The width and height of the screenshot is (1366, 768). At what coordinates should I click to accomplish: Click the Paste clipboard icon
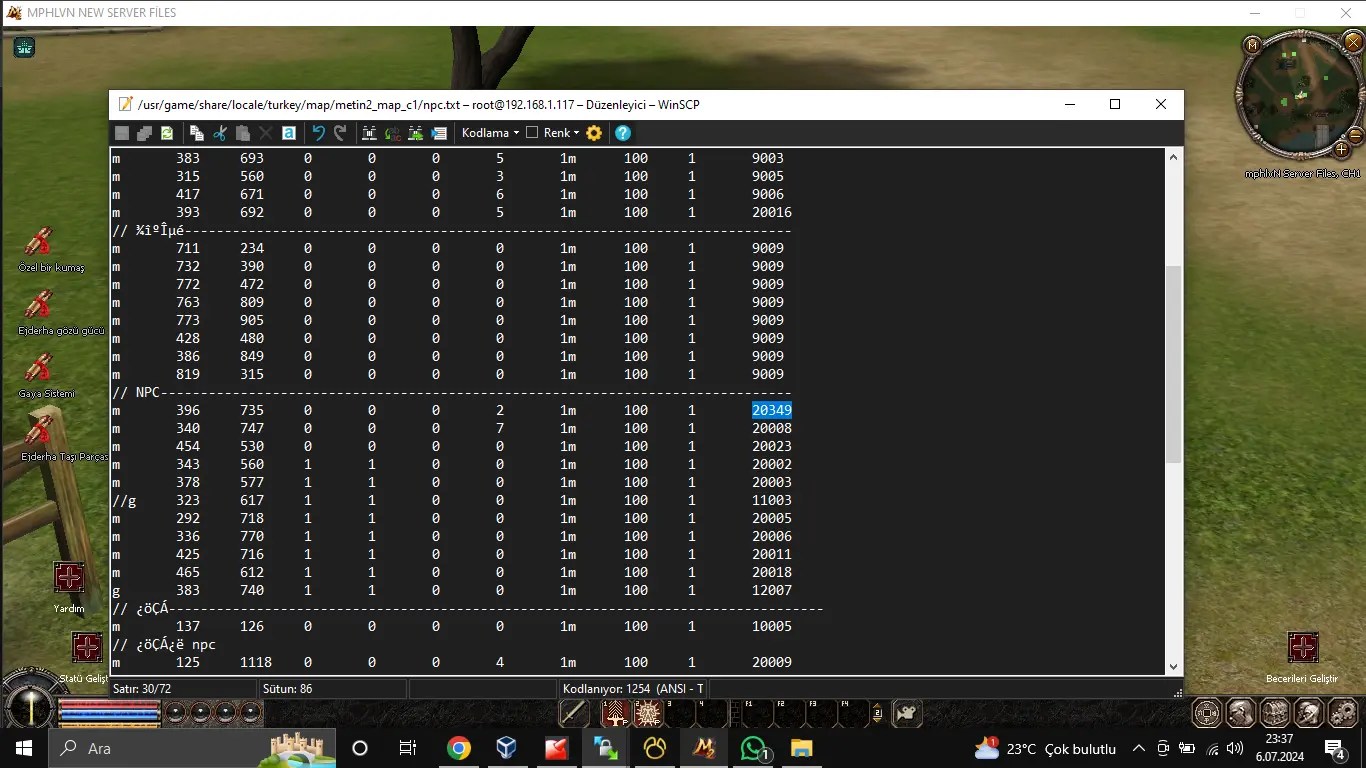243,133
